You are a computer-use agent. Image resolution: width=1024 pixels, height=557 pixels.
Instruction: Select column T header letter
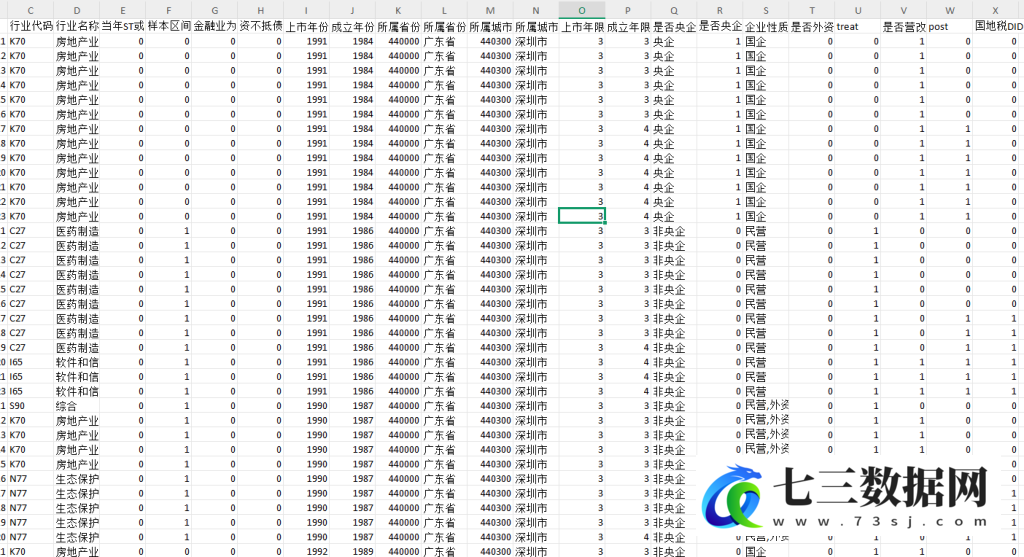pos(812,10)
